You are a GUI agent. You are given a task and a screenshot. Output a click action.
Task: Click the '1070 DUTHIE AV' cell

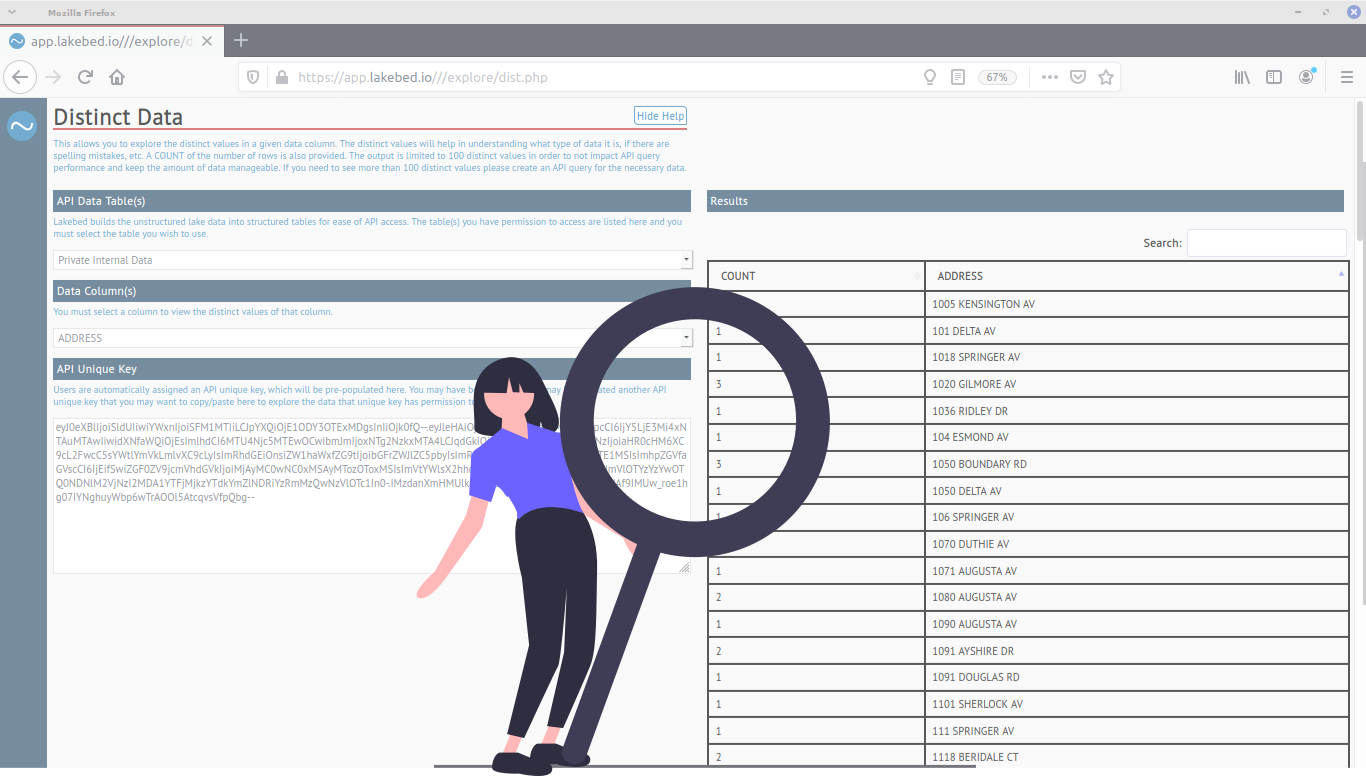[x=1137, y=544]
